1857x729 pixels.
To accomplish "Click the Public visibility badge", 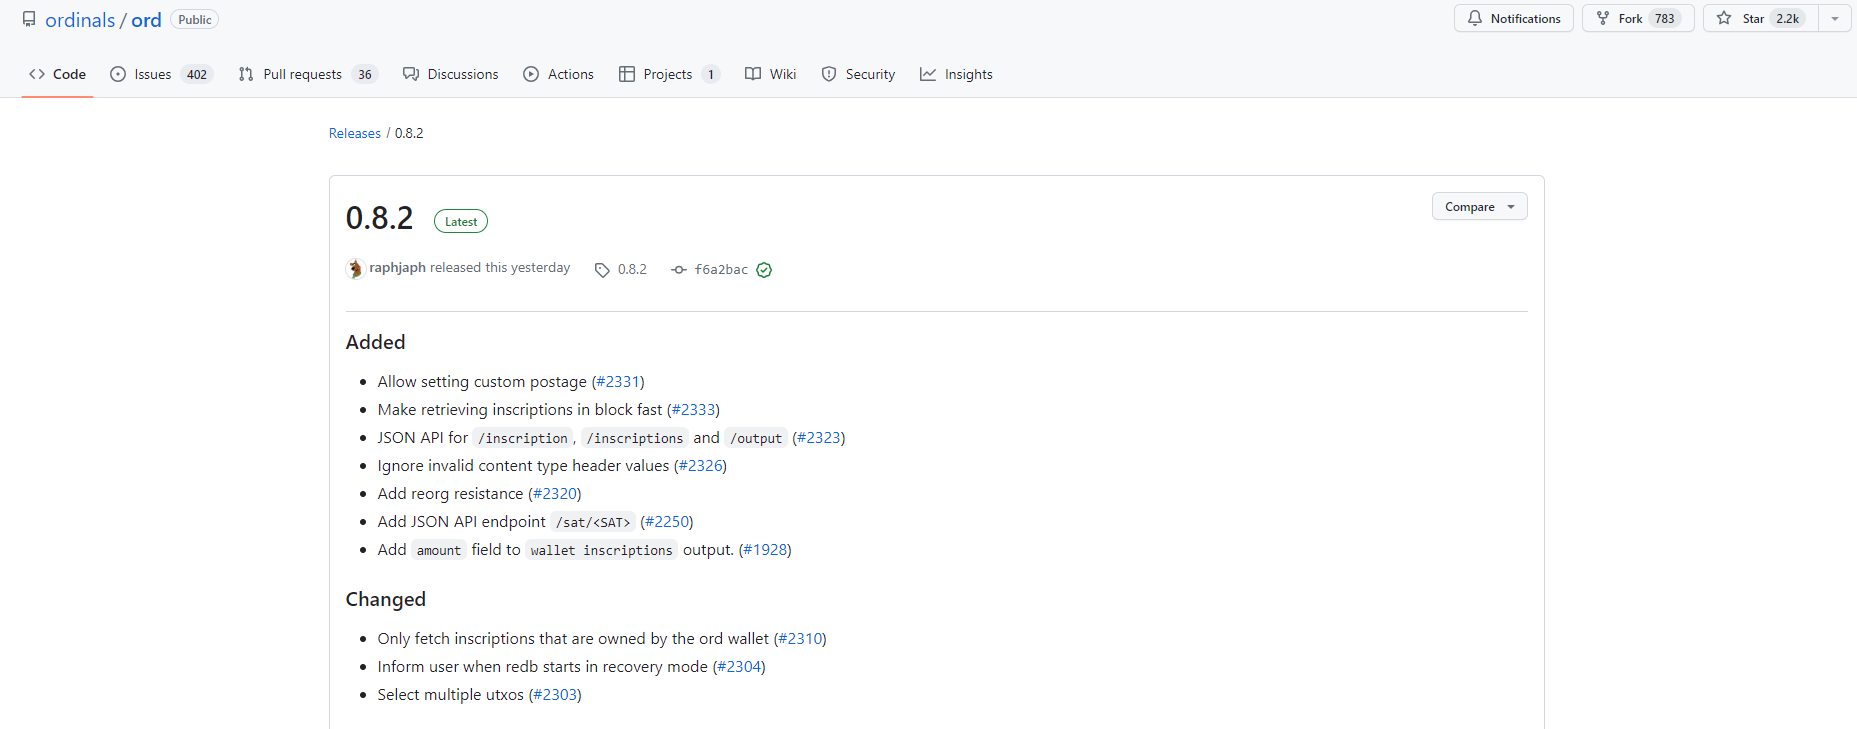I will tap(195, 20).
